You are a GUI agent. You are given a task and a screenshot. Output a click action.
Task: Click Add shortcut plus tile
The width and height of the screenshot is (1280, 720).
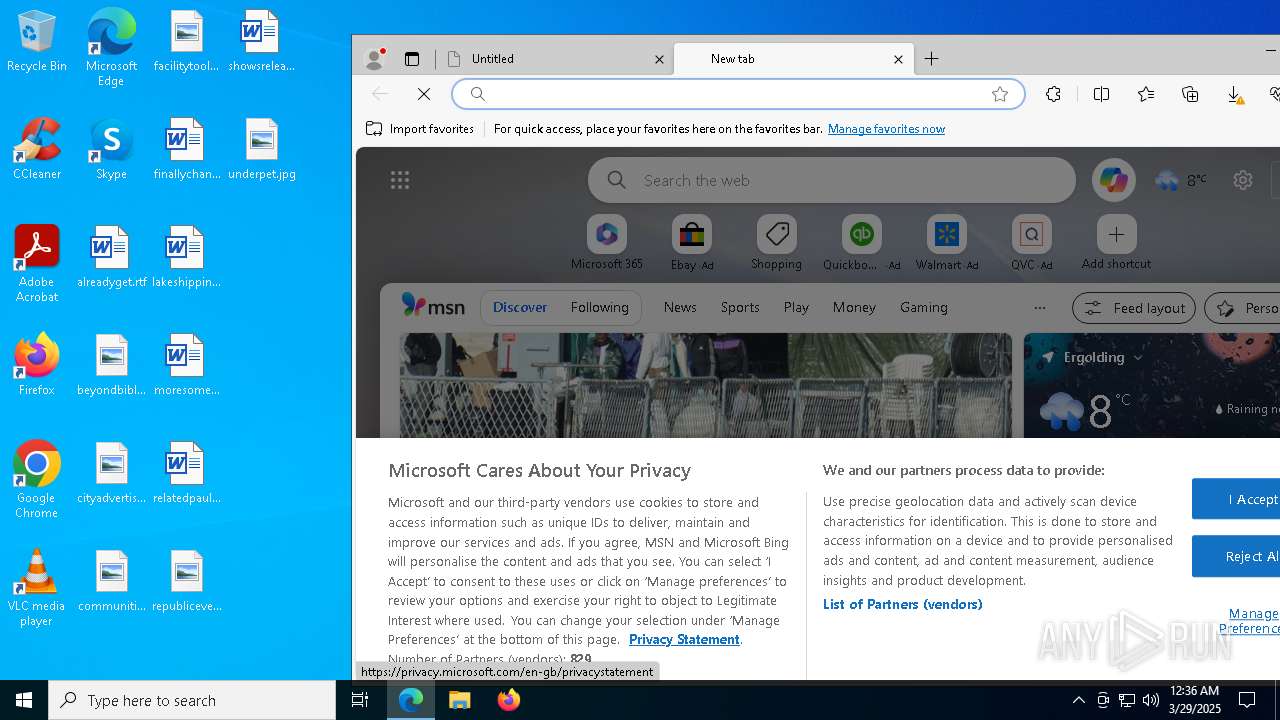pyautogui.click(x=1116, y=243)
